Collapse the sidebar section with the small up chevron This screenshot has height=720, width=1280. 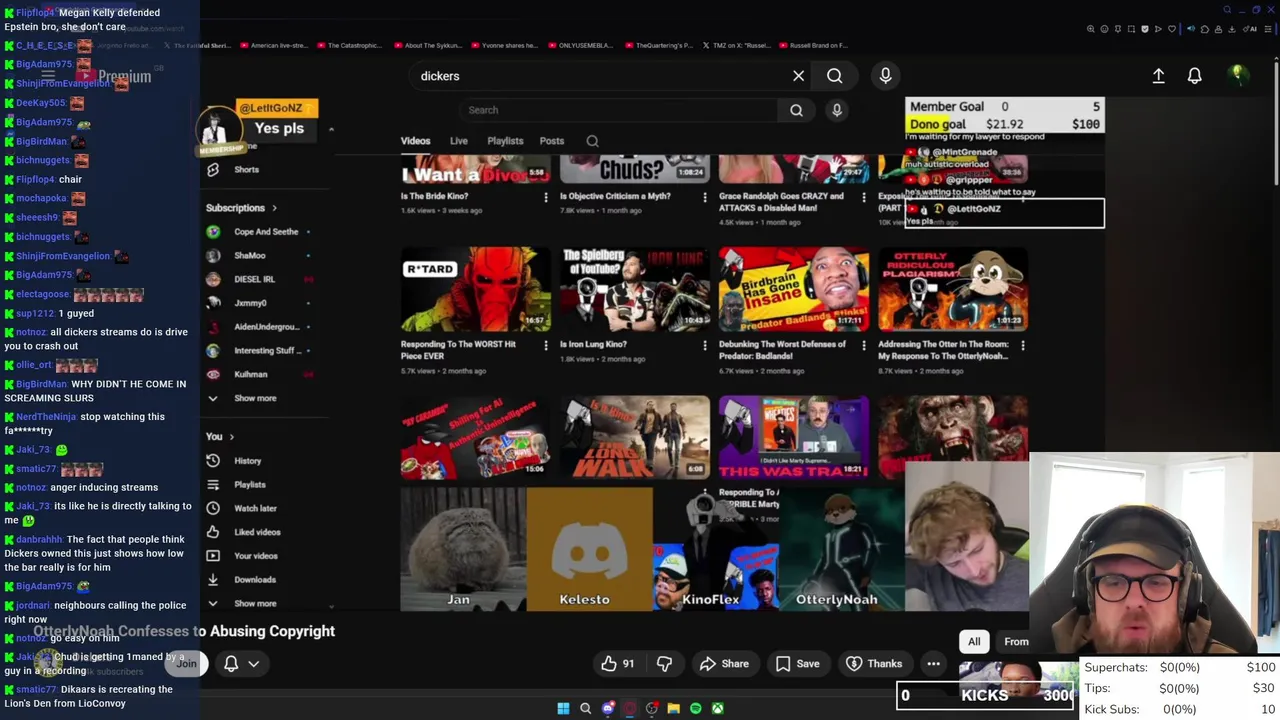tap(331, 129)
